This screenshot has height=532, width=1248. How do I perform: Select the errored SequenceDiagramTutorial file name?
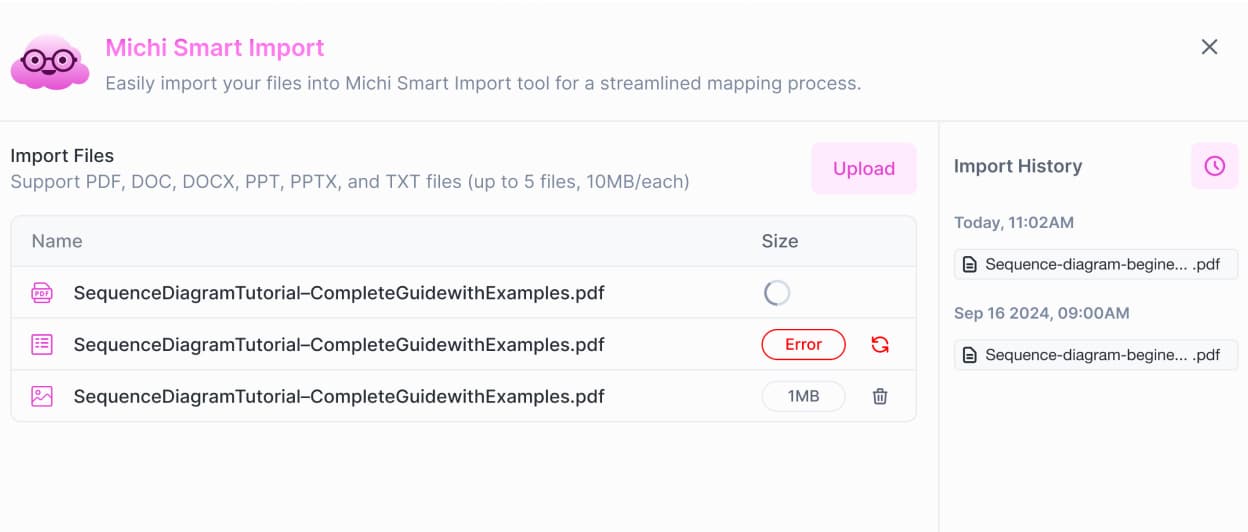click(339, 345)
